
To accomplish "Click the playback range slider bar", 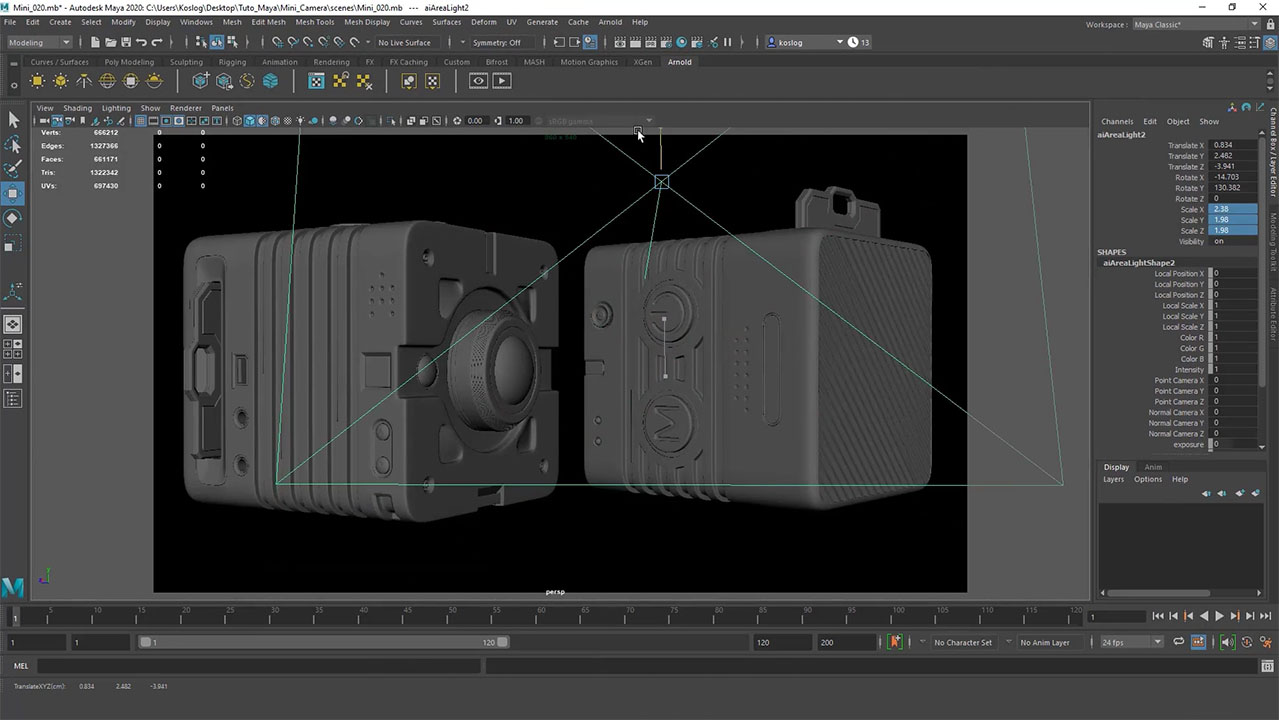I will pos(322,642).
